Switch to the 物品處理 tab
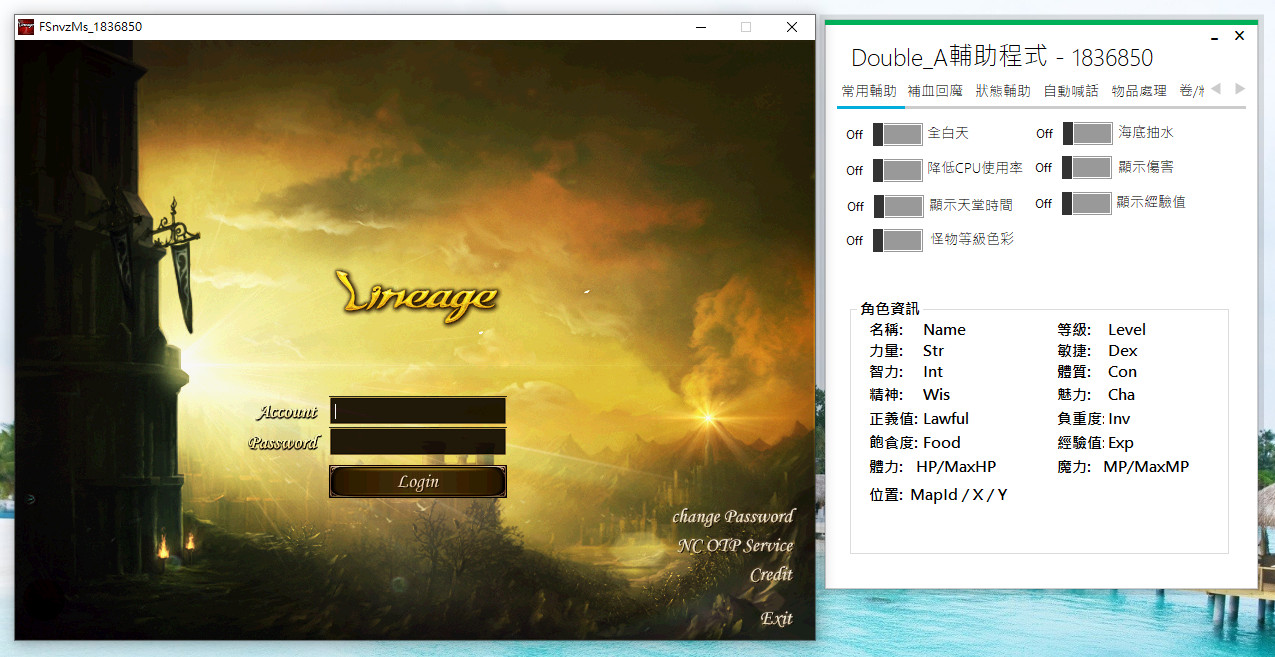This screenshot has height=657, width=1275. [1139, 91]
